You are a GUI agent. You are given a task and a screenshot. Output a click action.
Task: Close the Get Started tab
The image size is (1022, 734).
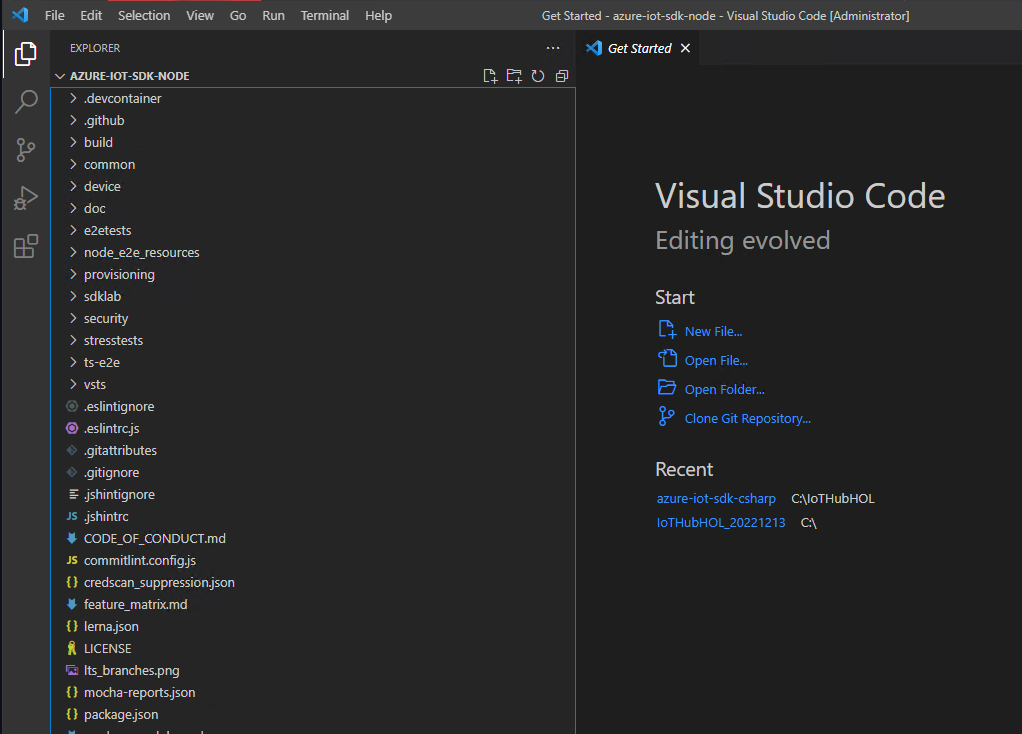tap(685, 48)
